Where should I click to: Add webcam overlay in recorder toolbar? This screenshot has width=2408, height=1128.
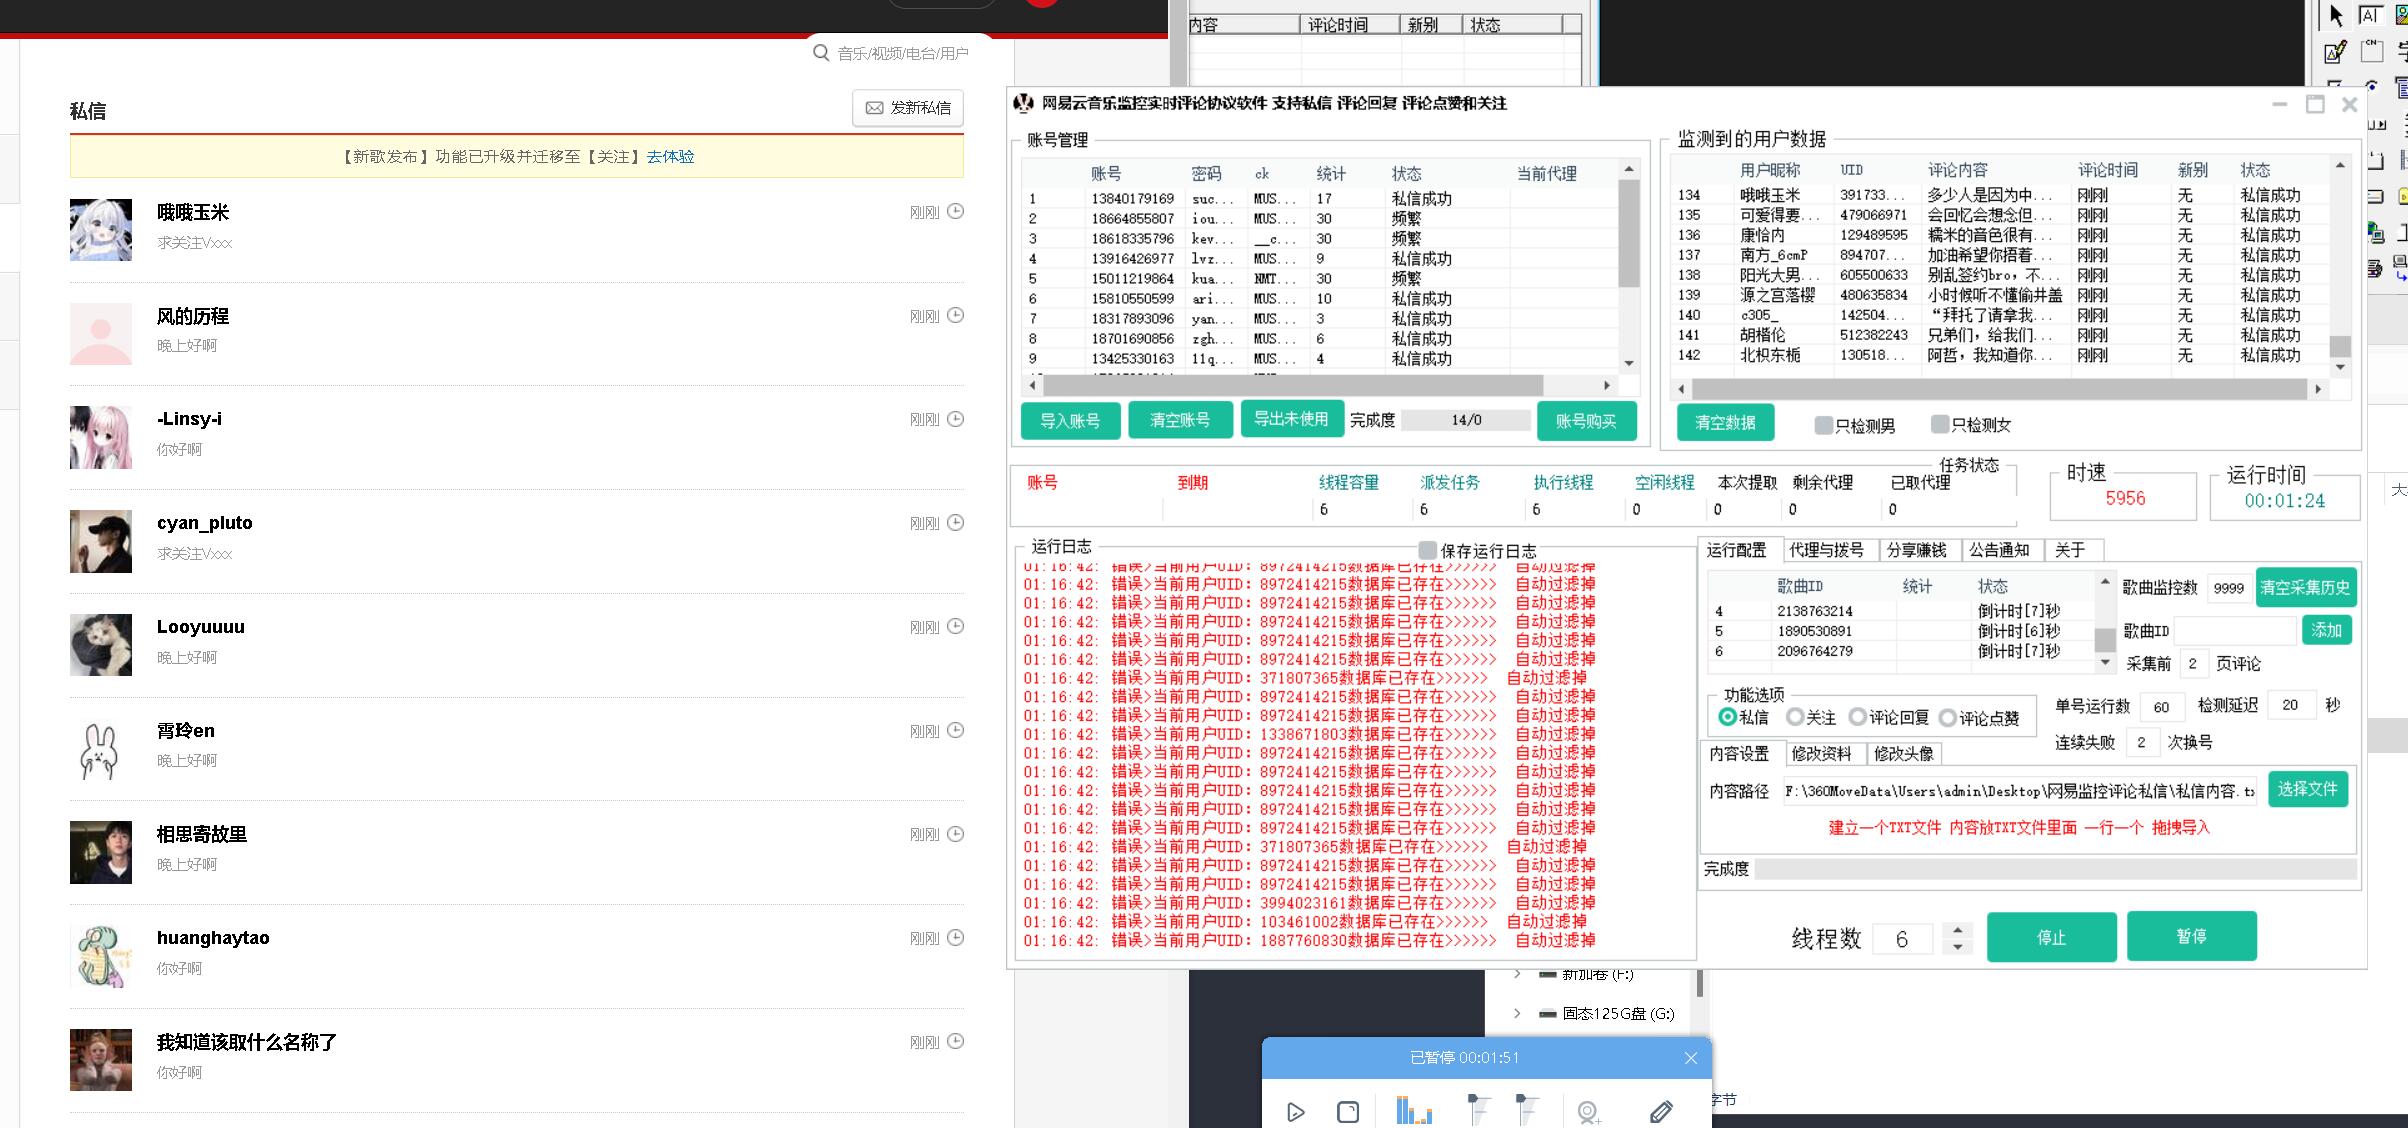pos(1587,1112)
